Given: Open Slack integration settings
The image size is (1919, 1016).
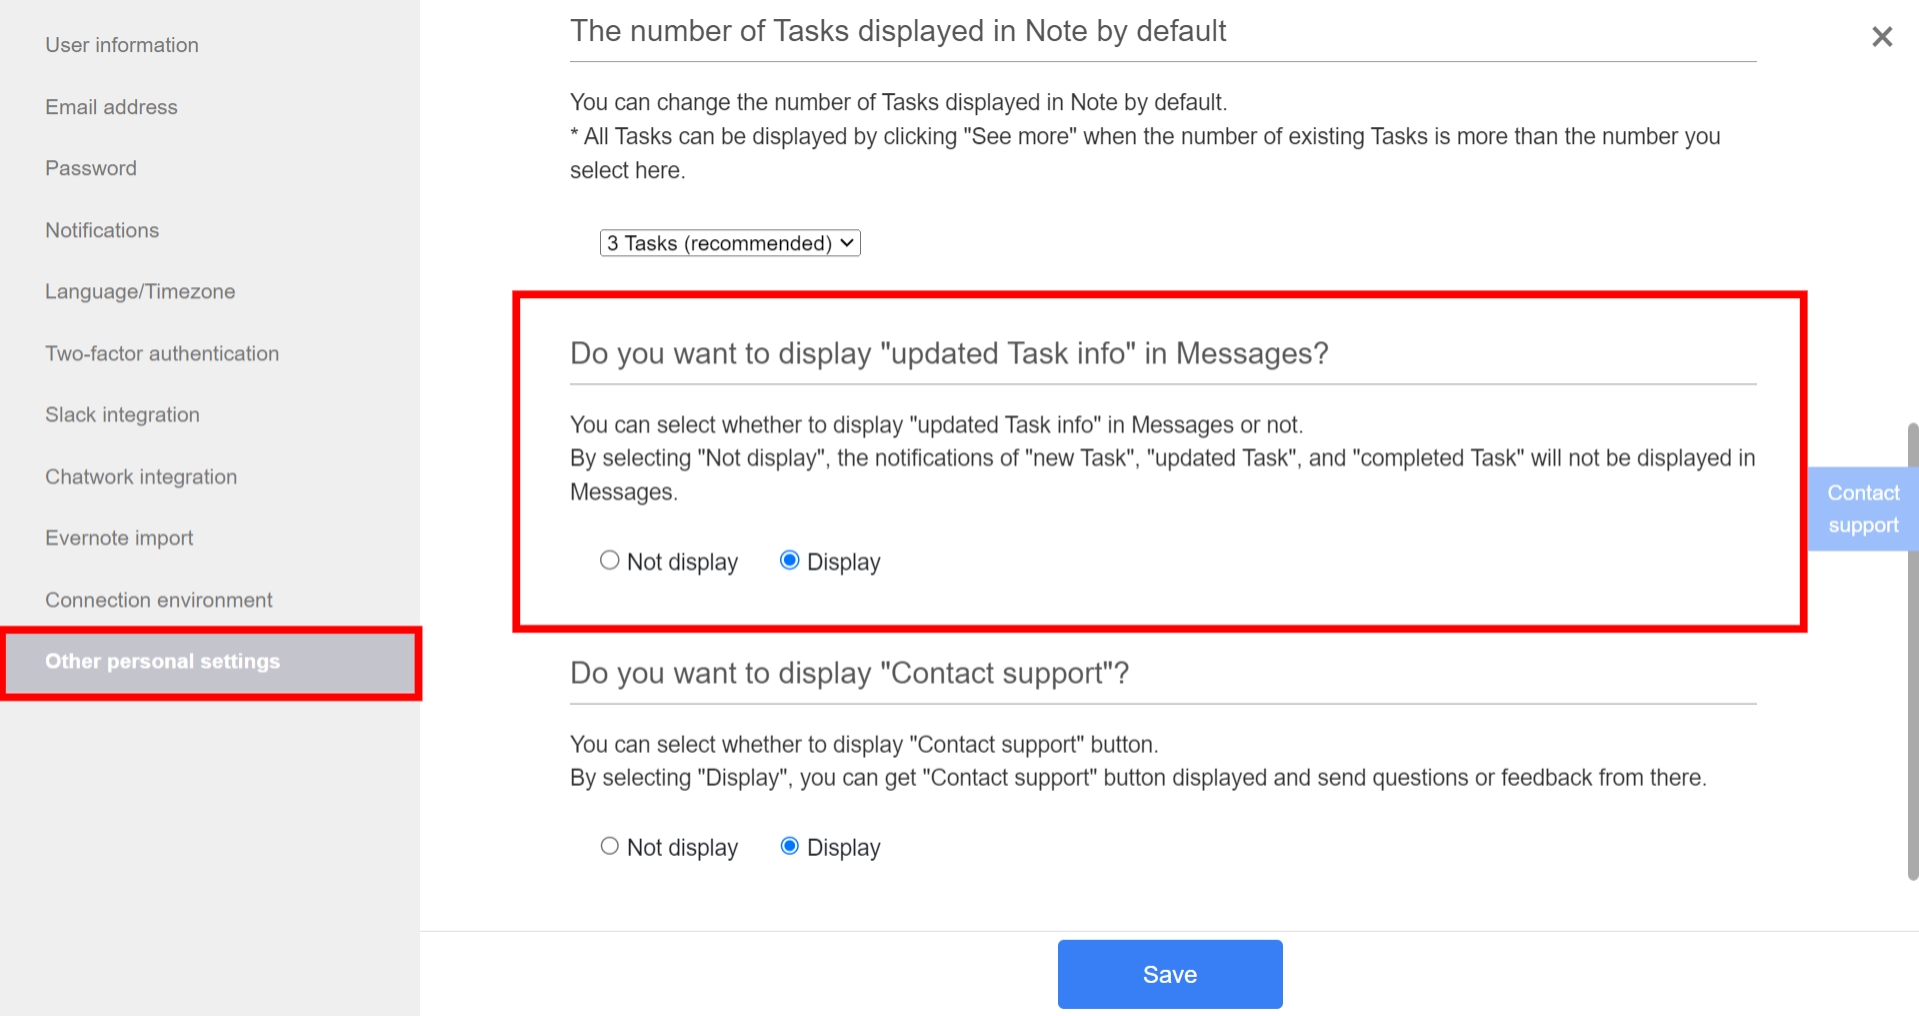Looking at the screenshot, I should [122, 415].
